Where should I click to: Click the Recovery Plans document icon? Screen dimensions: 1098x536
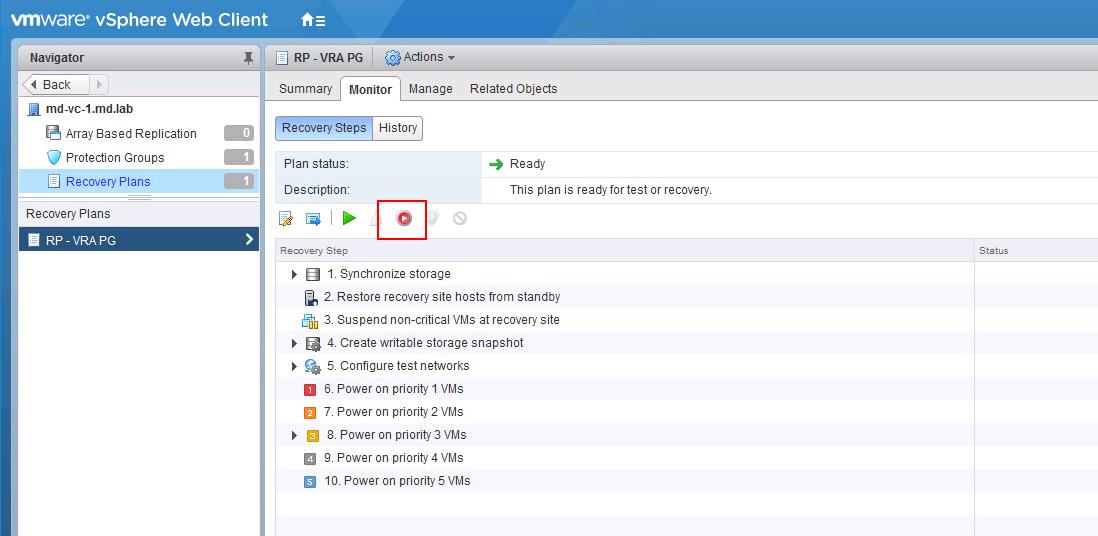click(53, 181)
